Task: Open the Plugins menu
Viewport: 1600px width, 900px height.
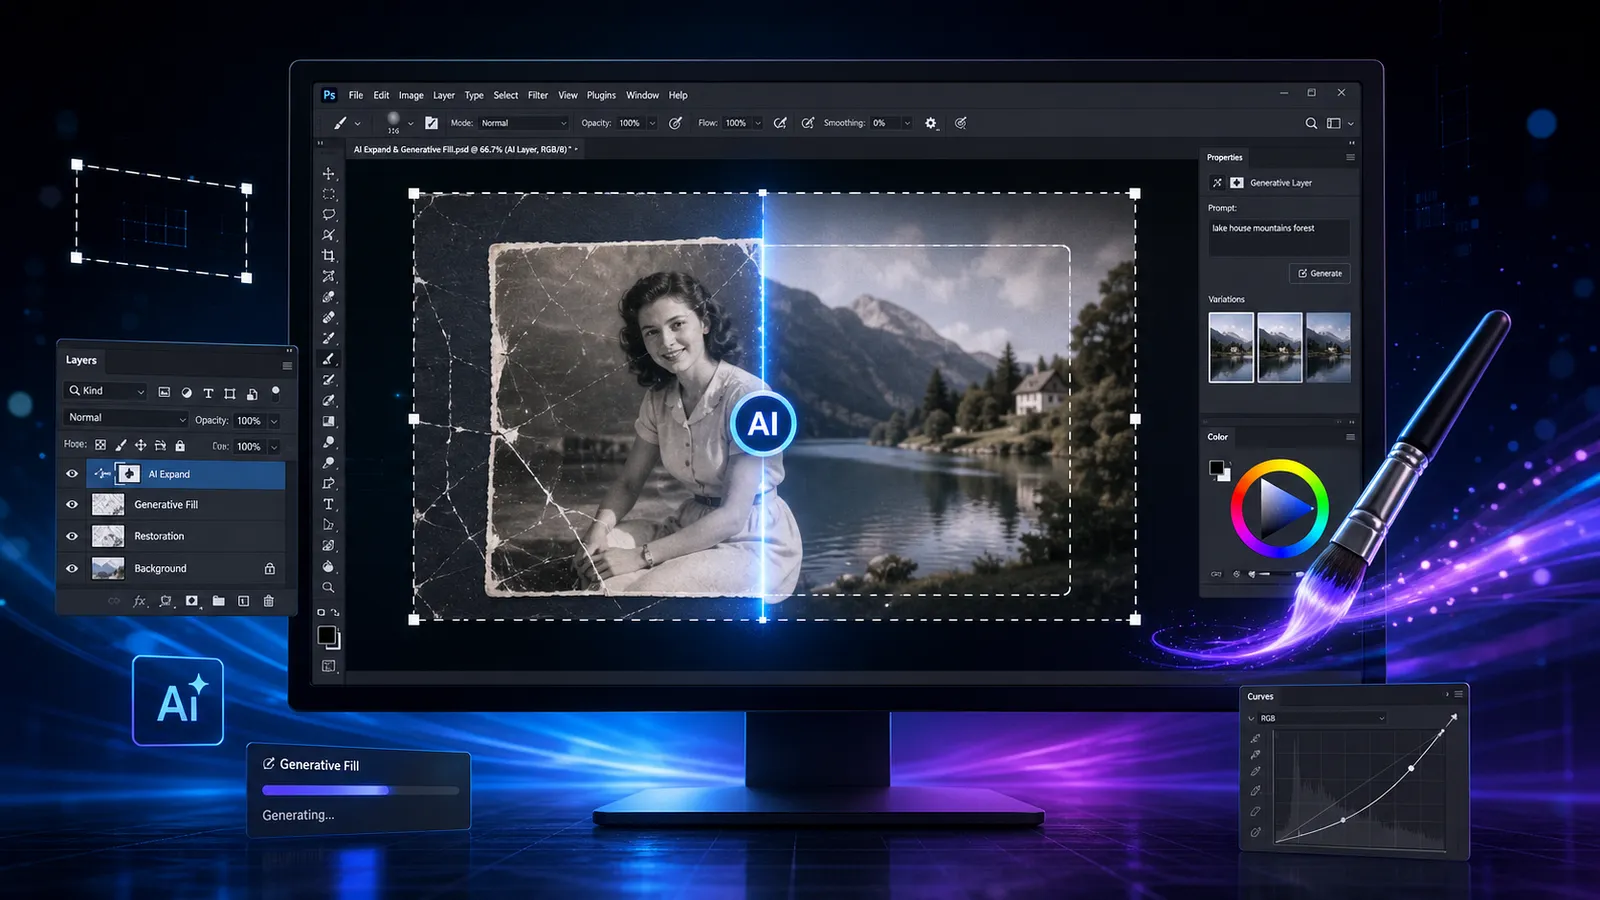Action: coord(601,95)
